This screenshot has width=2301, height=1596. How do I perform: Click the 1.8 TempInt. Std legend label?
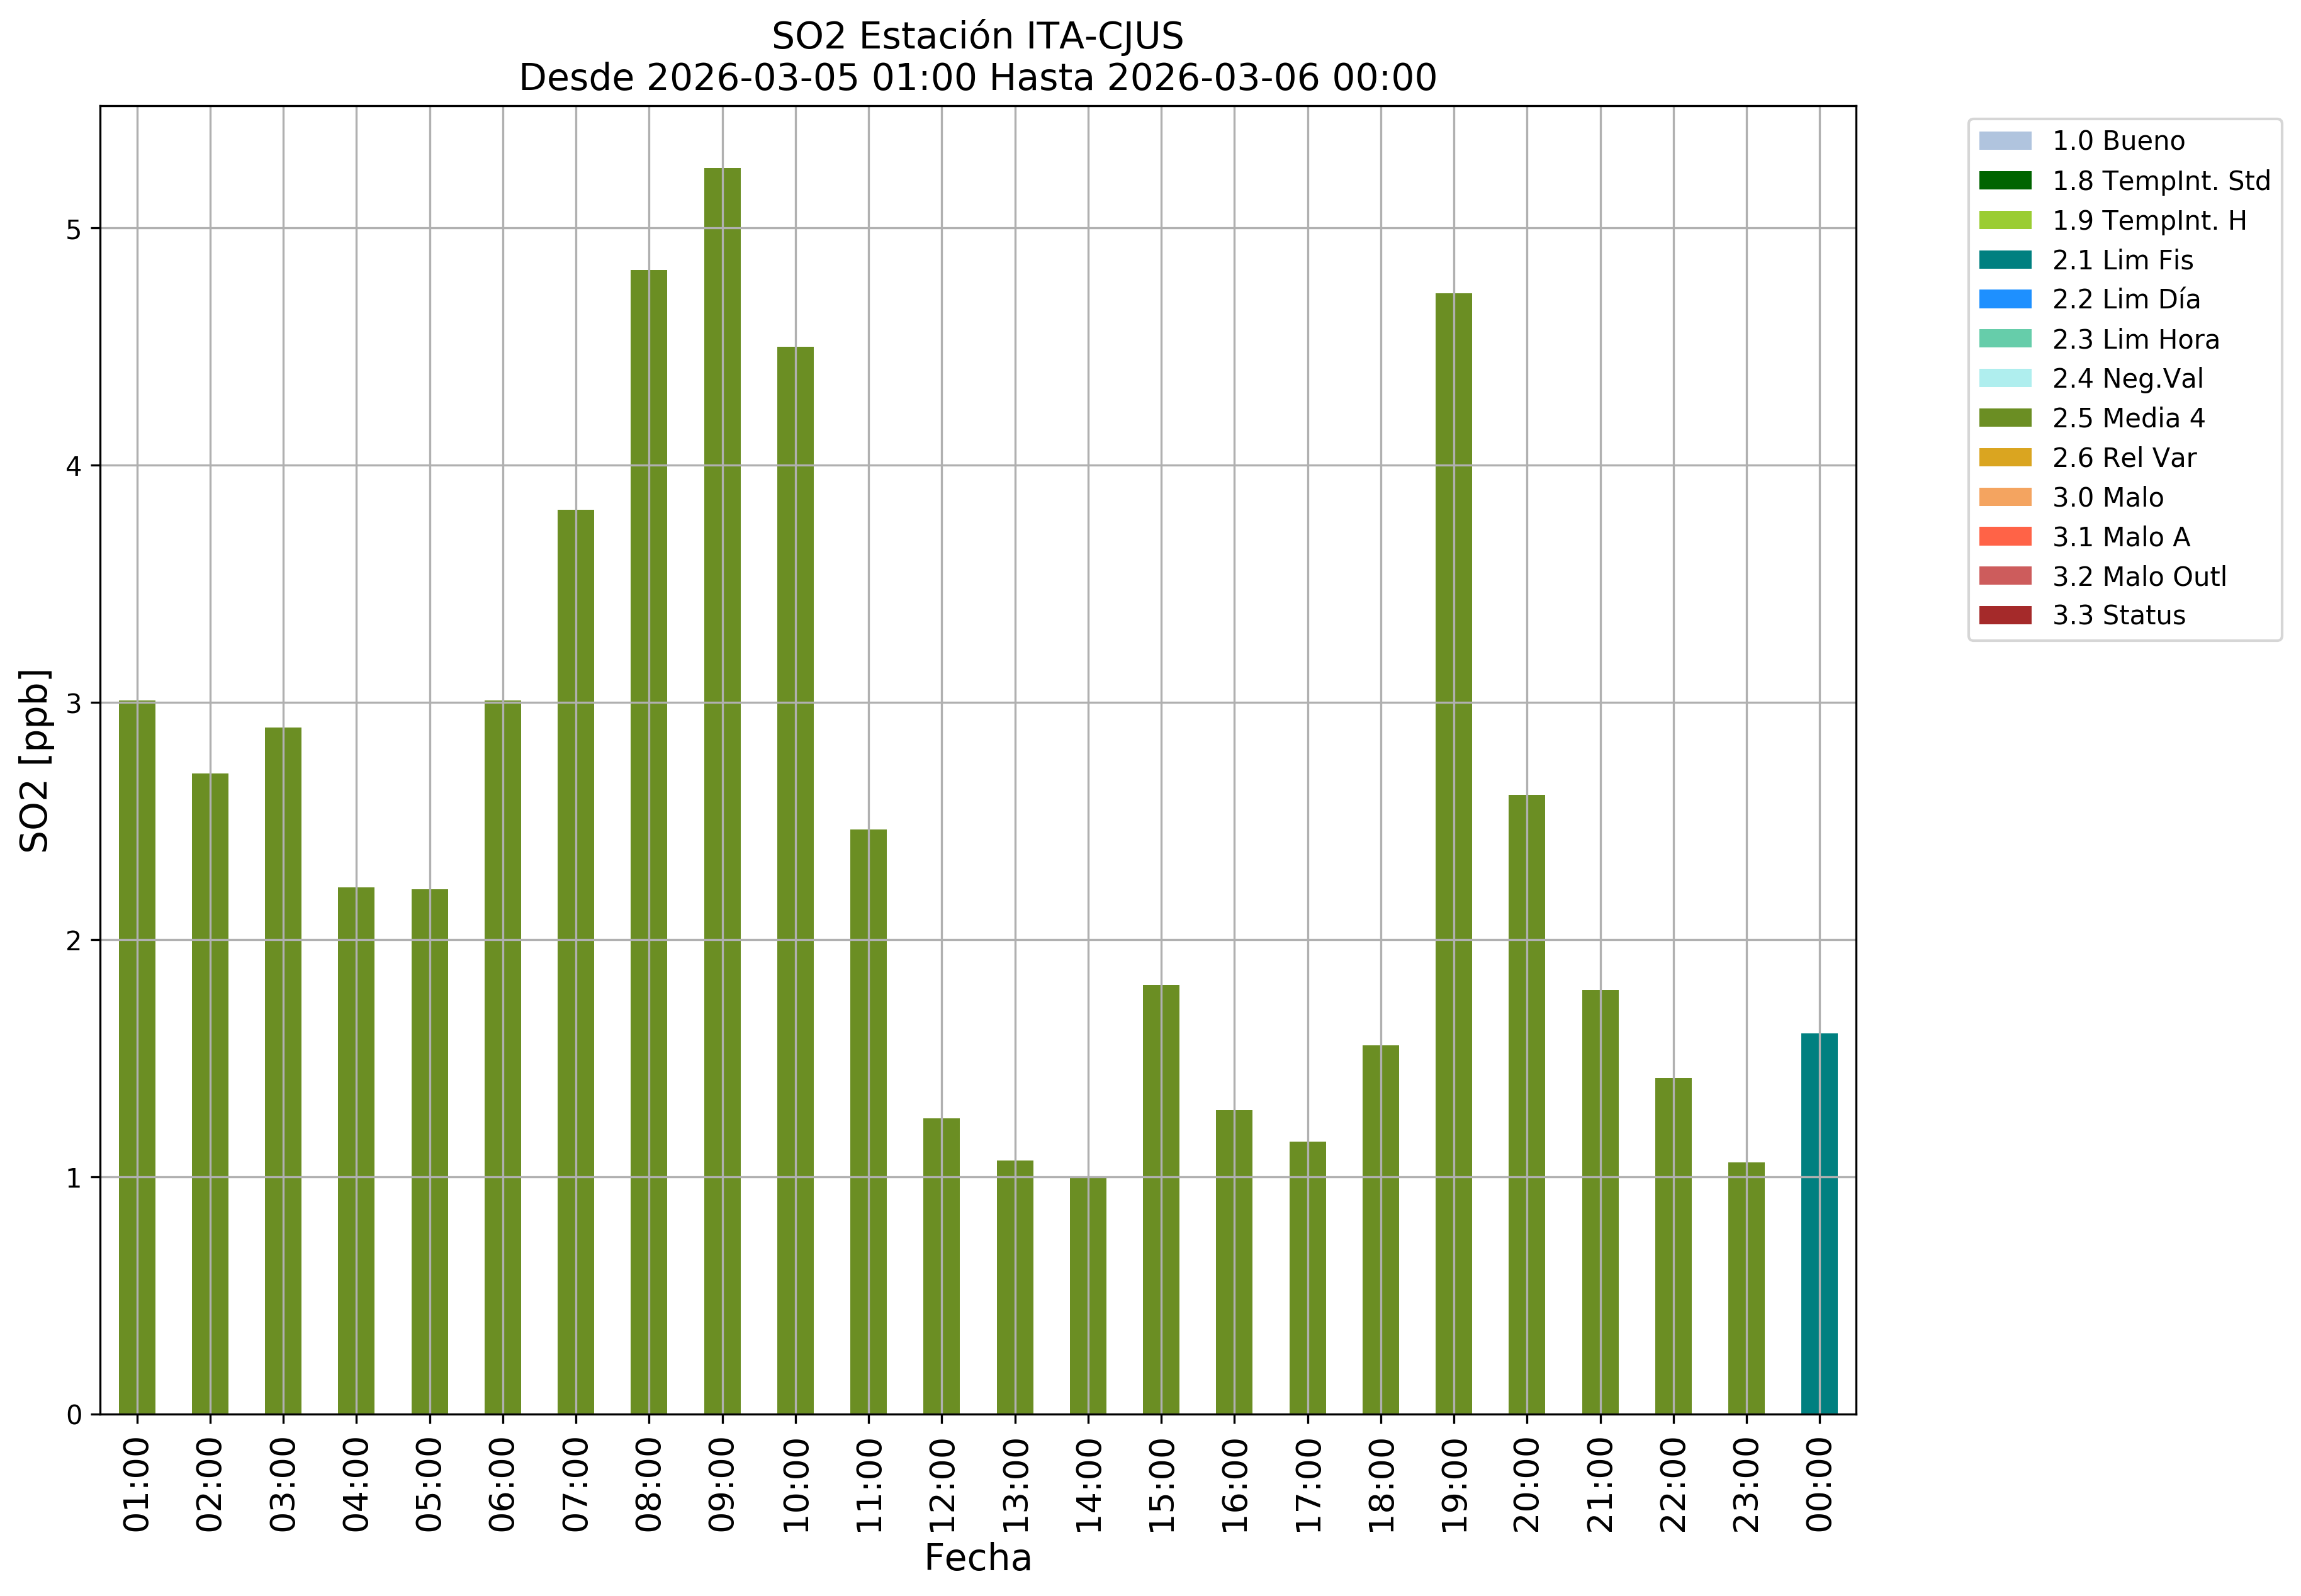(x=2161, y=181)
